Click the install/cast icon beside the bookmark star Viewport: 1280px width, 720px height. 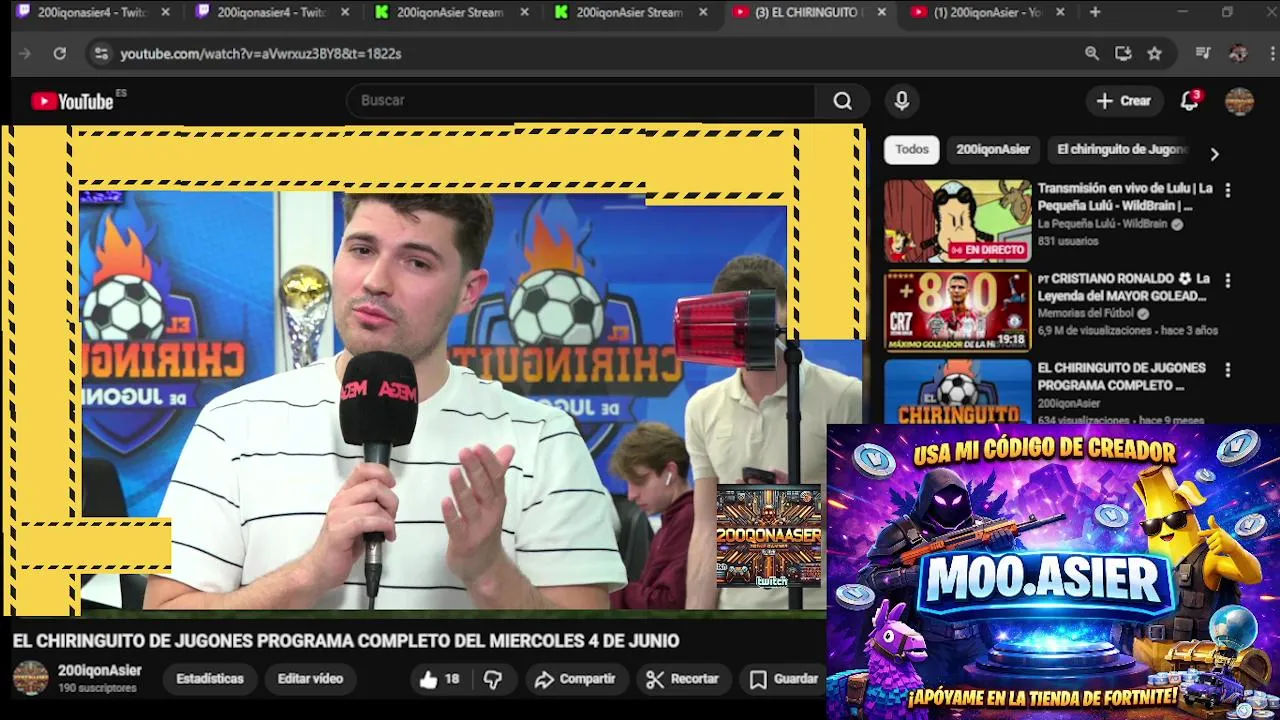point(1123,54)
